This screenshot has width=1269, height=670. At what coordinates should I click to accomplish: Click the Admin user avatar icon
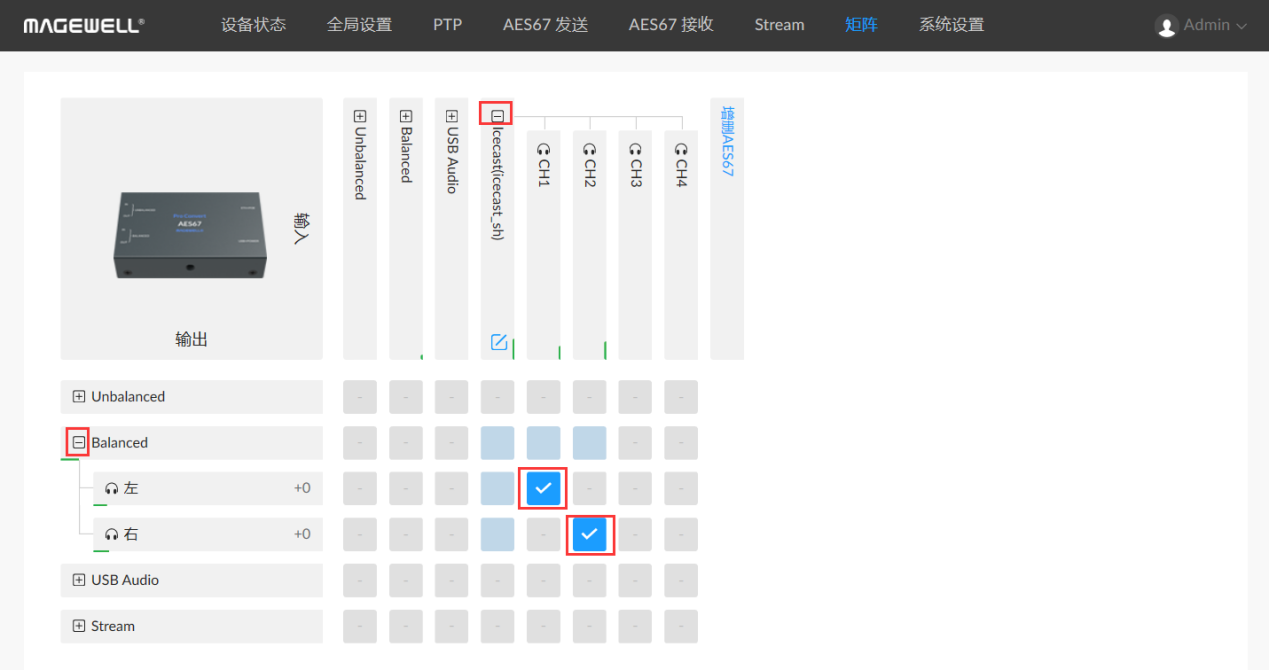(1166, 26)
